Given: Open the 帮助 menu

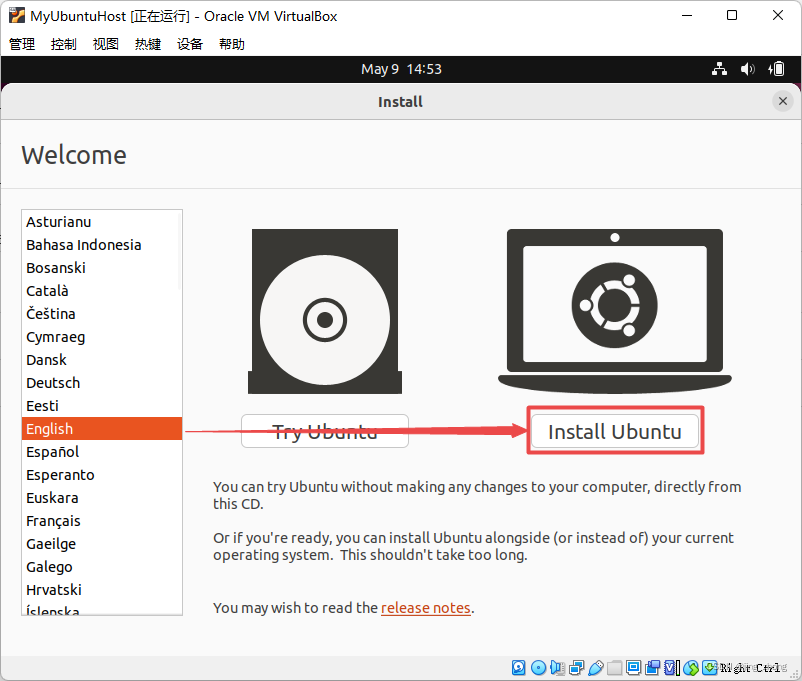Looking at the screenshot, I should pyautogui.click(x=232, y=44).
